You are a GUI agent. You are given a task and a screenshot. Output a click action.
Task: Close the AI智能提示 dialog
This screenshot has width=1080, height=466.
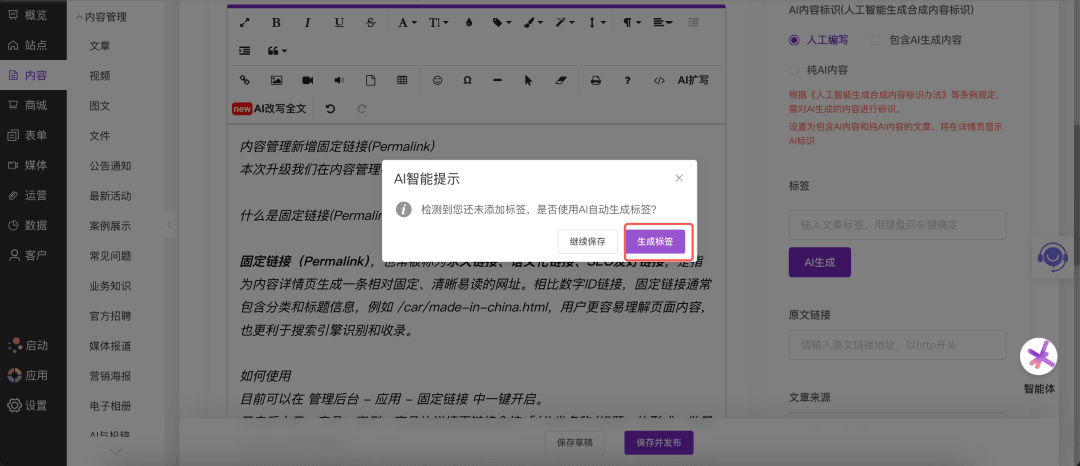[x=679, y=178]
